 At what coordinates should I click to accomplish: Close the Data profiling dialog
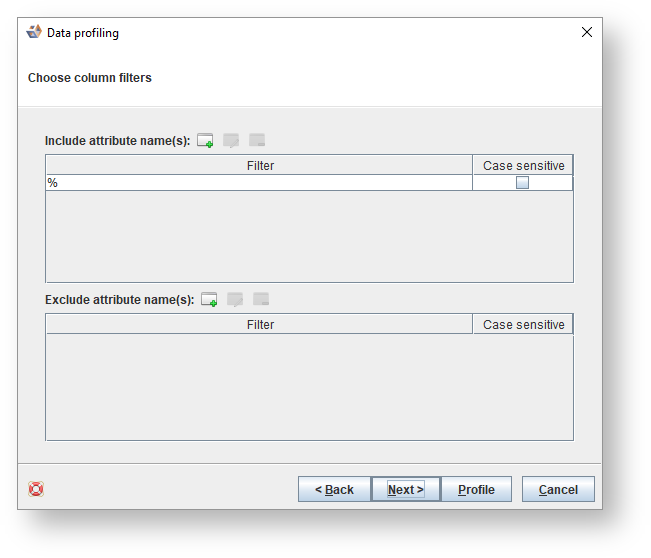[587, 32]
